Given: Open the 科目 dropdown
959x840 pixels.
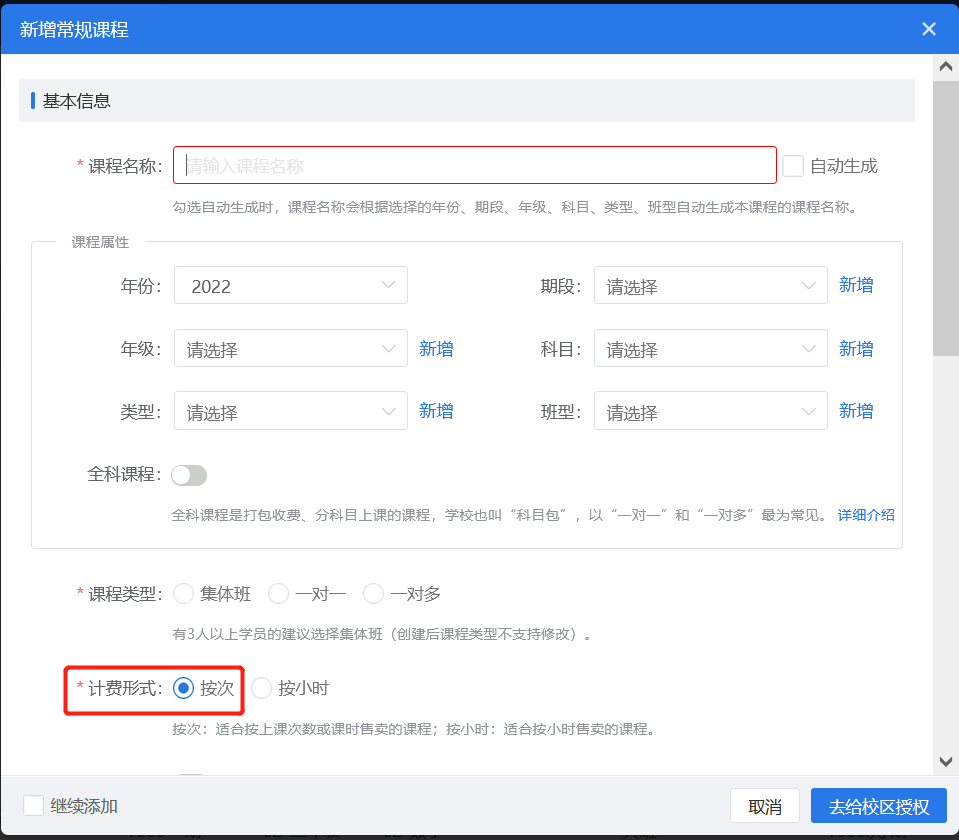Looking at the screenshot, I should (710, 348).
